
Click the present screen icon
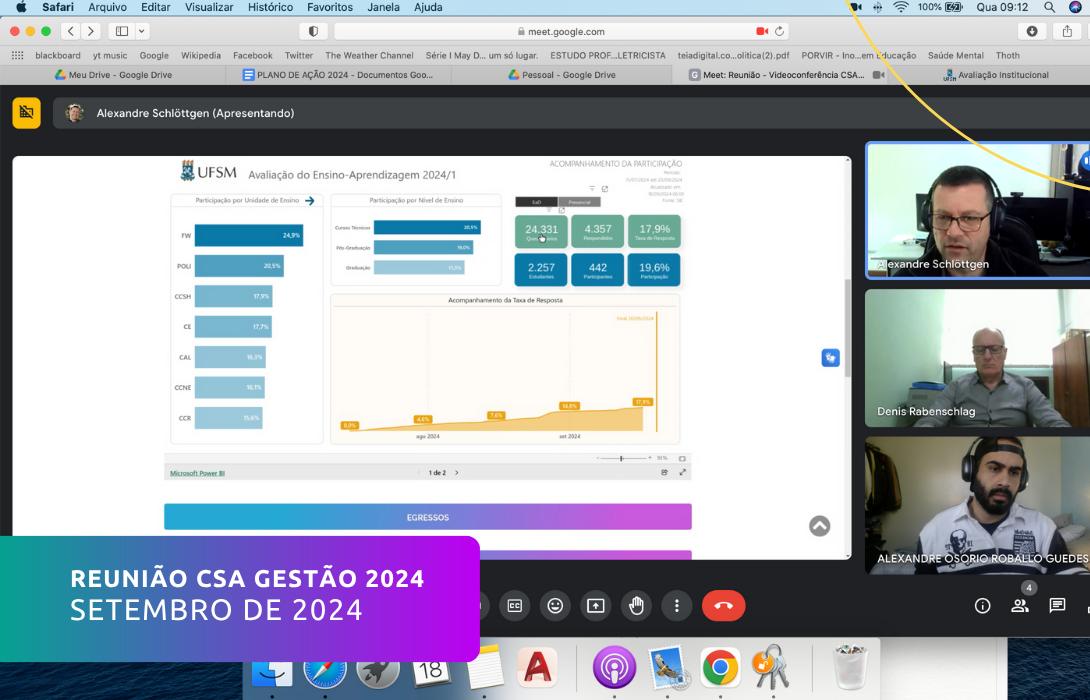tap(596, 605)
